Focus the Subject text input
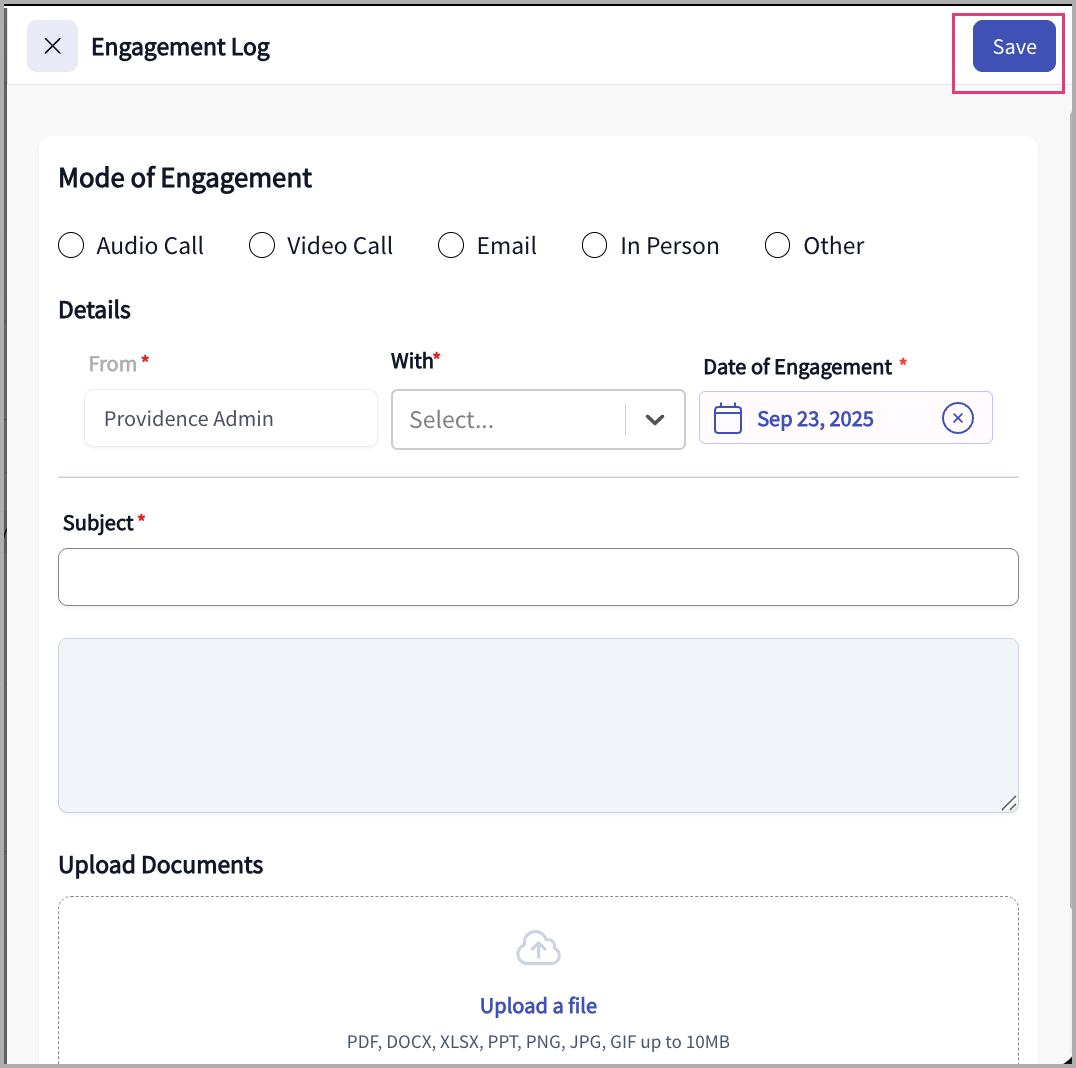The height and width of the screenshot is (1068, 1076). tap(538, 577)
